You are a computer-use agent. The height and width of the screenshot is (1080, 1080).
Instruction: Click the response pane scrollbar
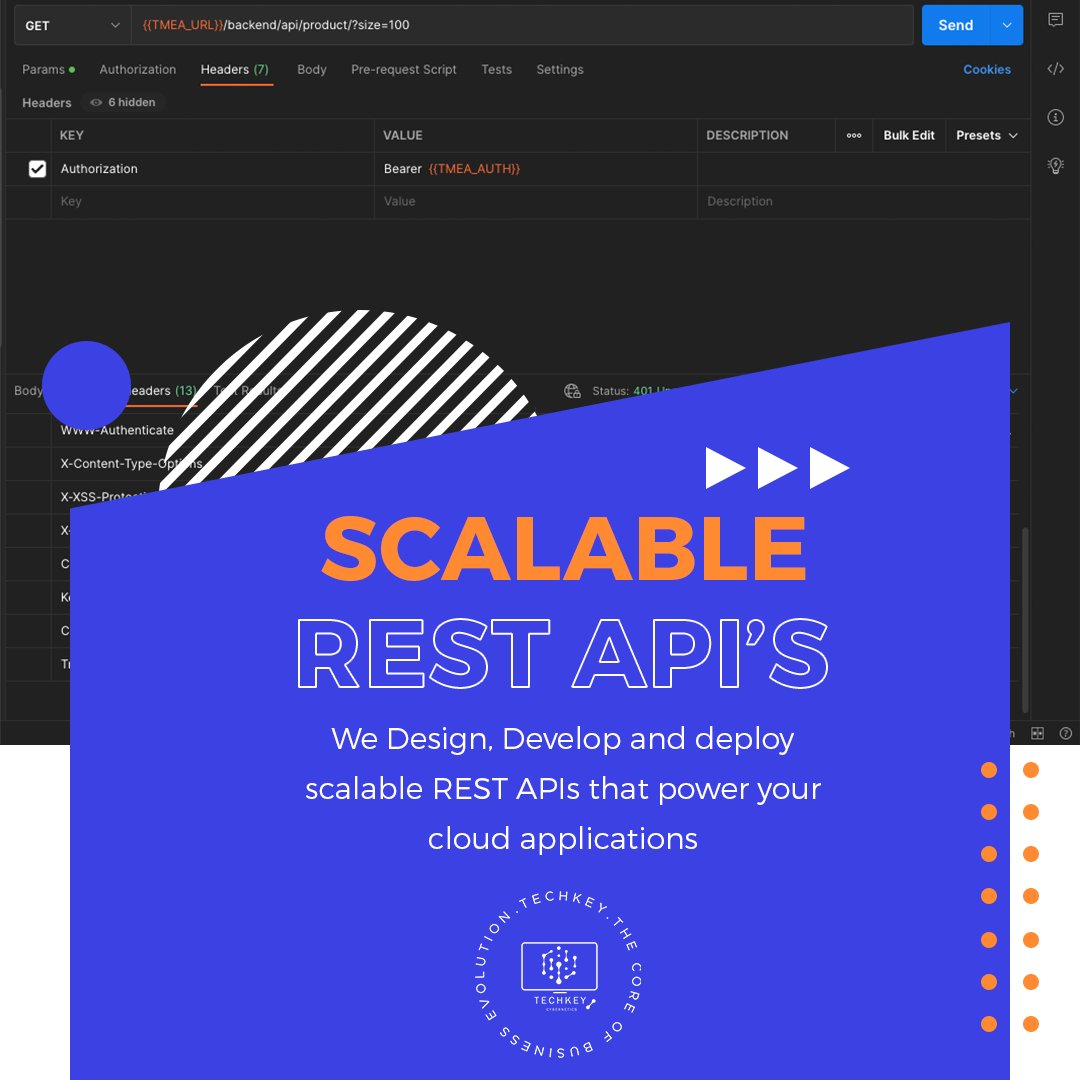[x=1025, y=620]
